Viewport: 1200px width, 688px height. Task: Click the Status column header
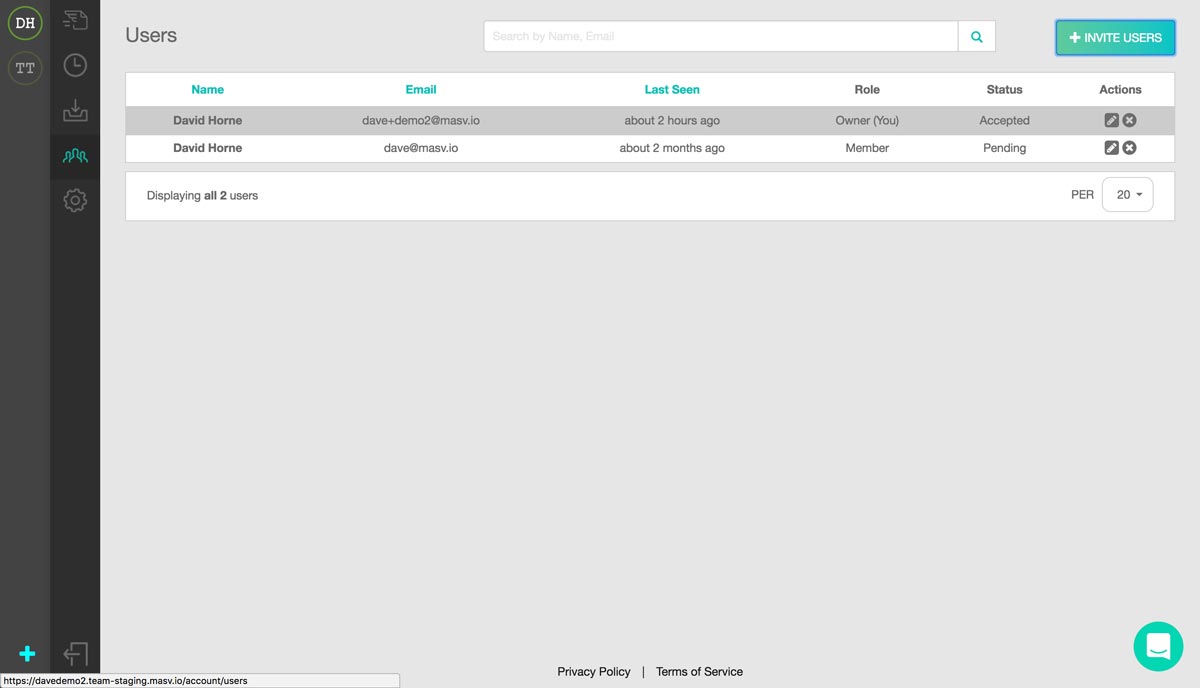pyautogui.click(x=1004, y=90)
